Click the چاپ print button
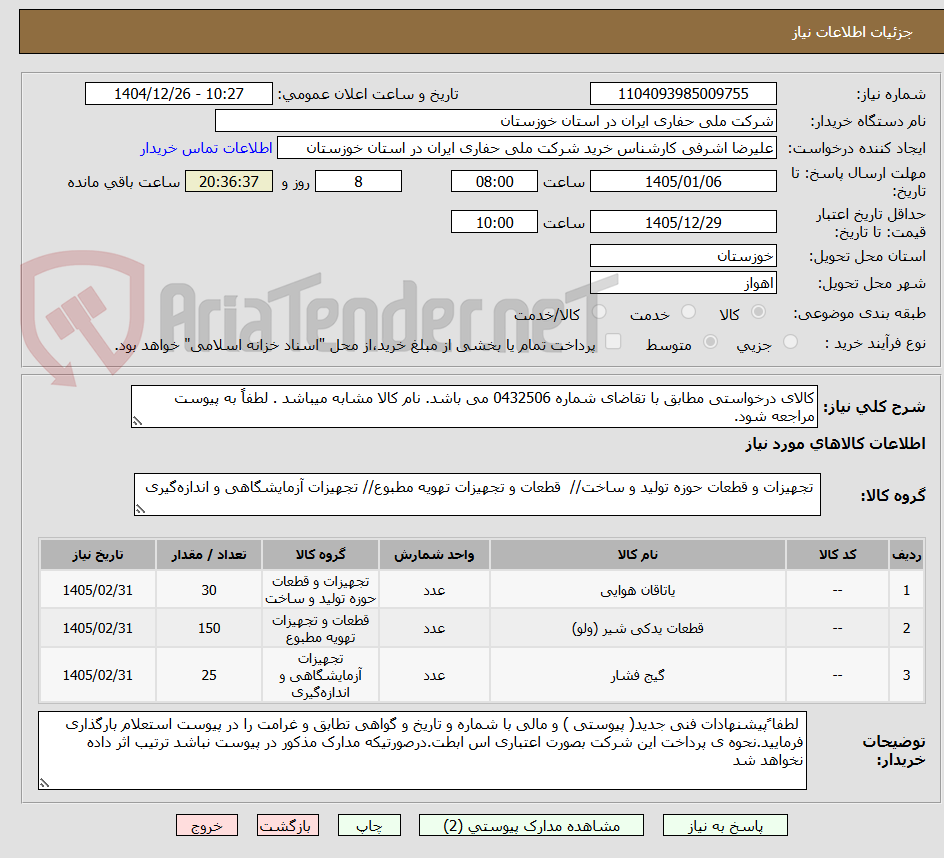The image size is (944, 858). click(369, 825)
